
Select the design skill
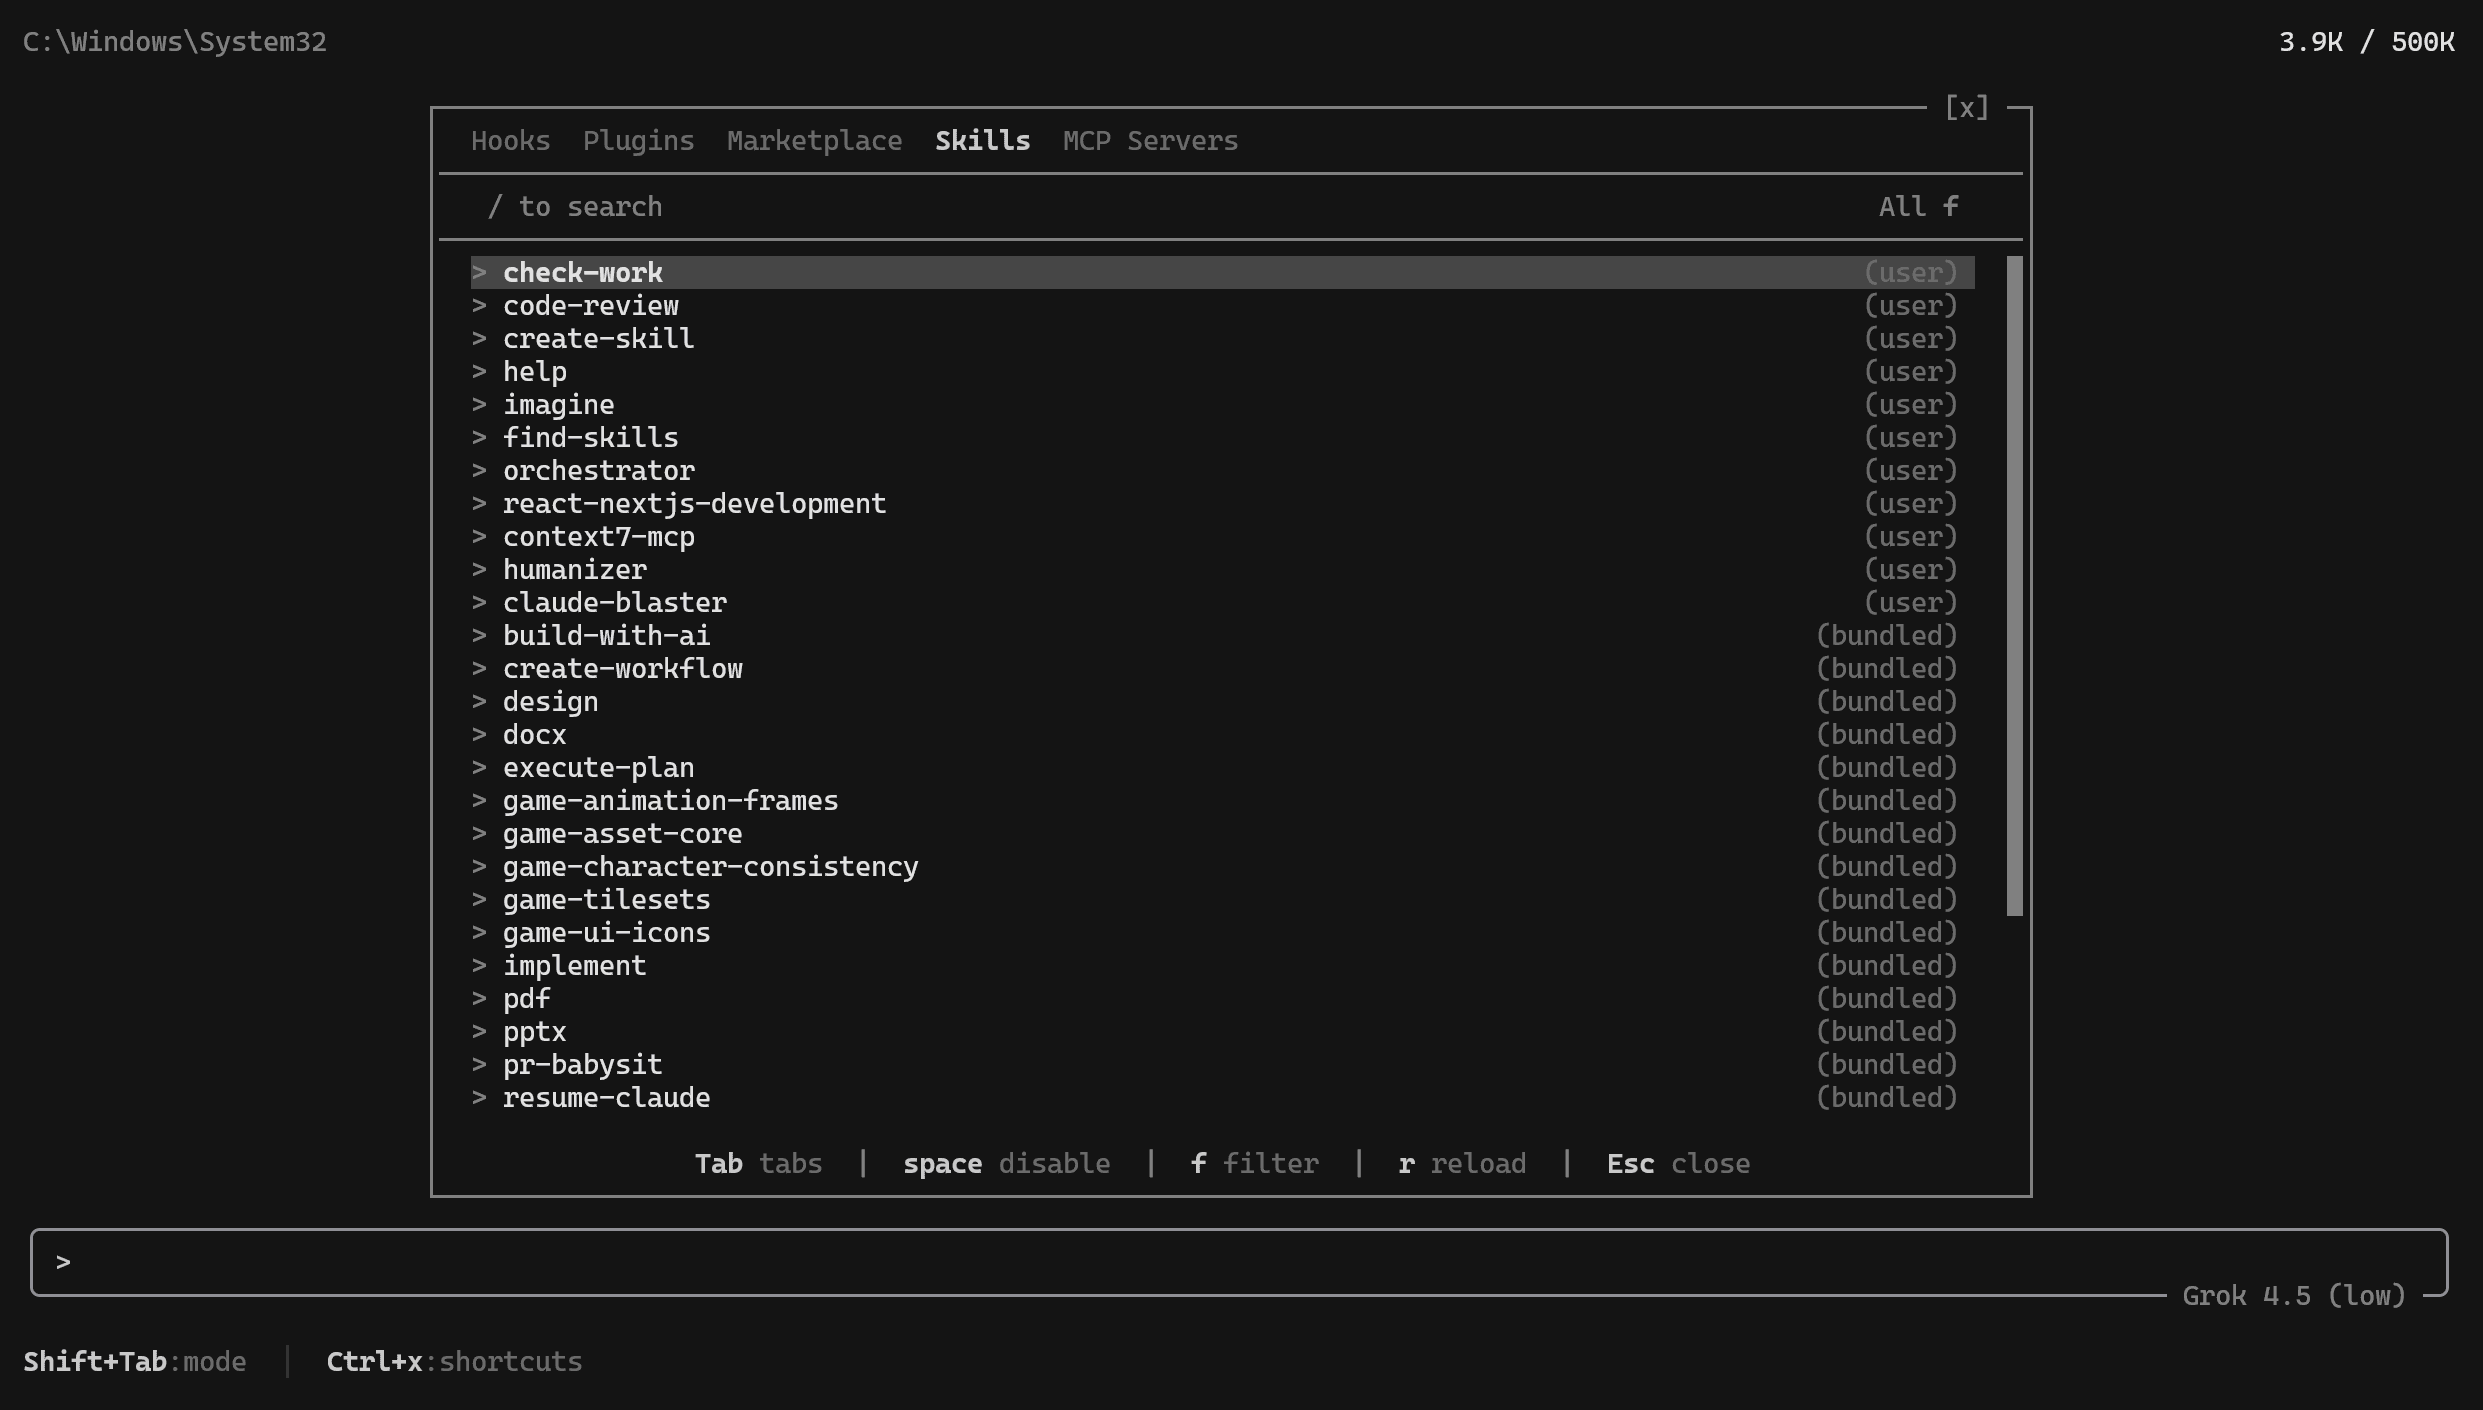(x=1222, y=701)
